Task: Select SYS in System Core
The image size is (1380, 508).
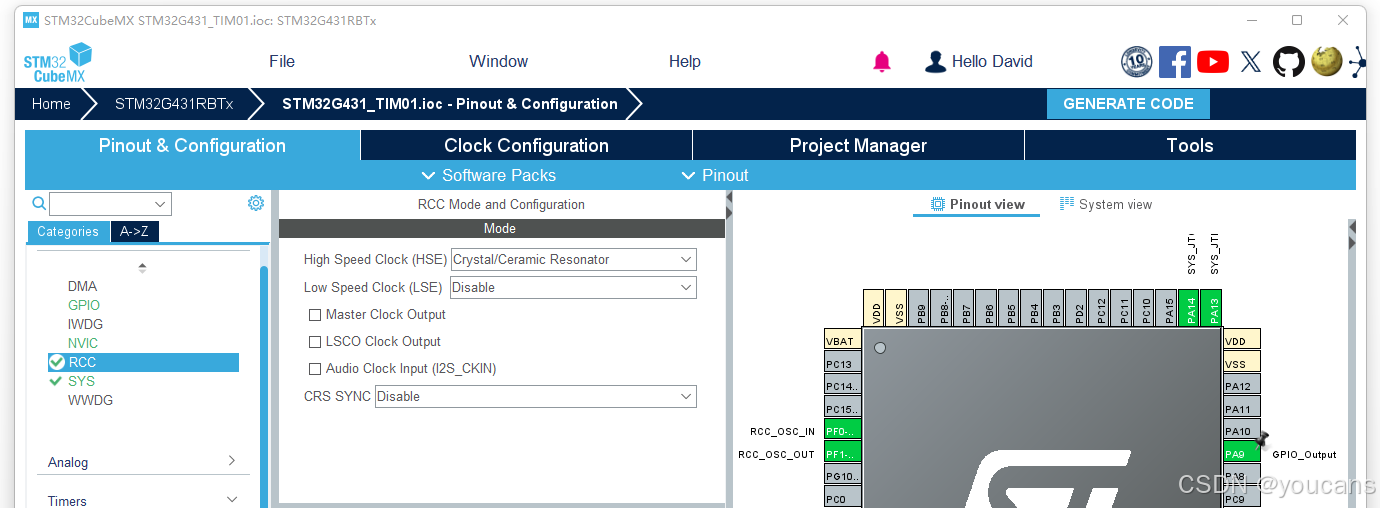Action: pos(81,381)
